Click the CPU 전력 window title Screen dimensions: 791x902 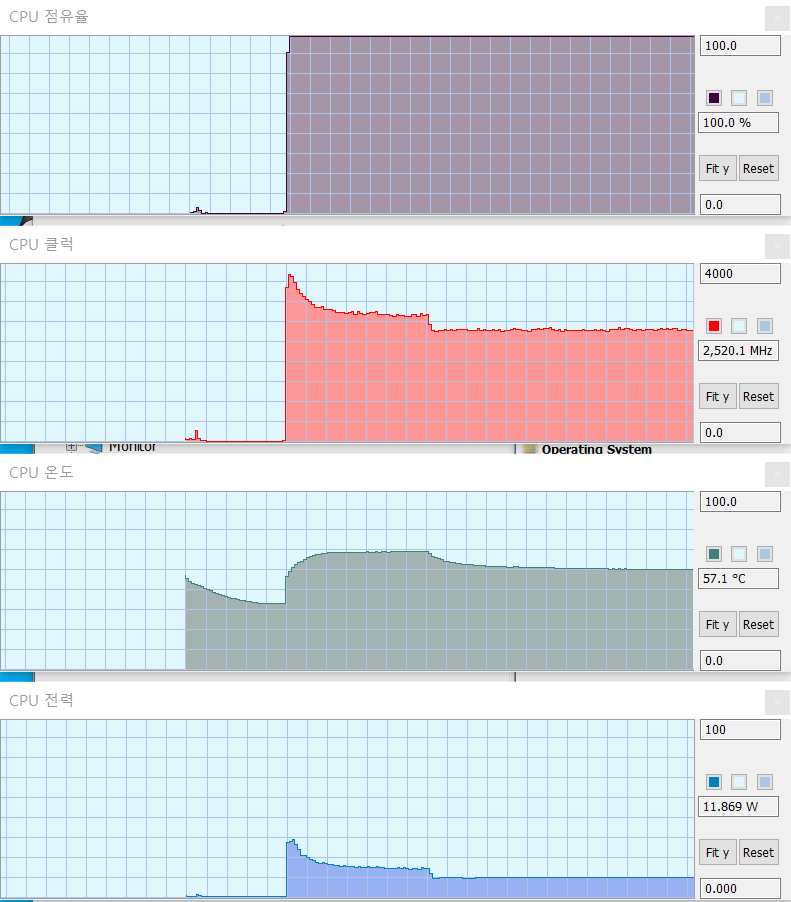tap(41, 700)
